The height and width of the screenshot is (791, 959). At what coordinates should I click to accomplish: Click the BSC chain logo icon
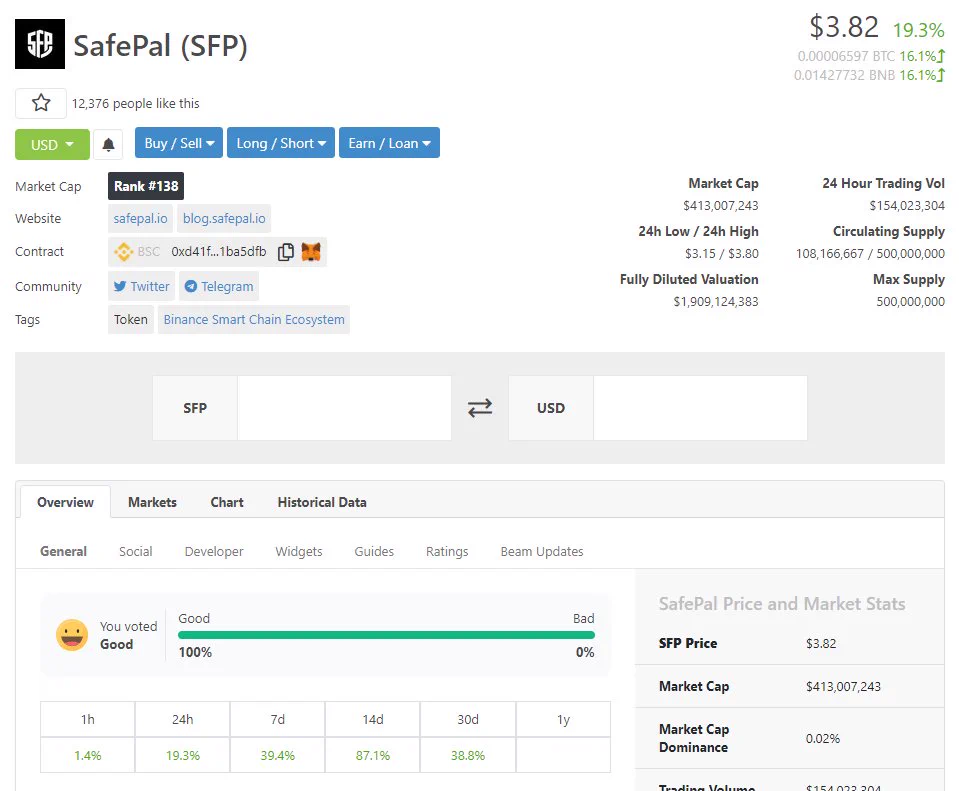(x=124, y=252)
